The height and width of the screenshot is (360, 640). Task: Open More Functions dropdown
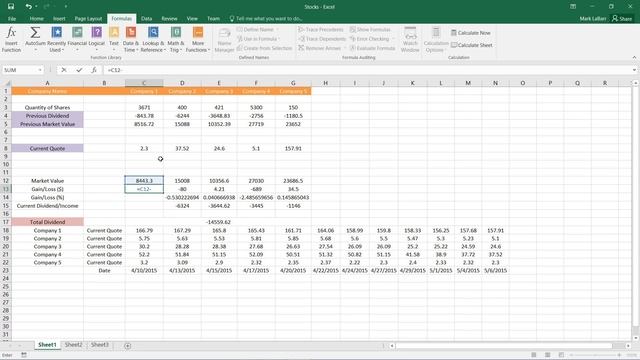click(x=198, y=40)
